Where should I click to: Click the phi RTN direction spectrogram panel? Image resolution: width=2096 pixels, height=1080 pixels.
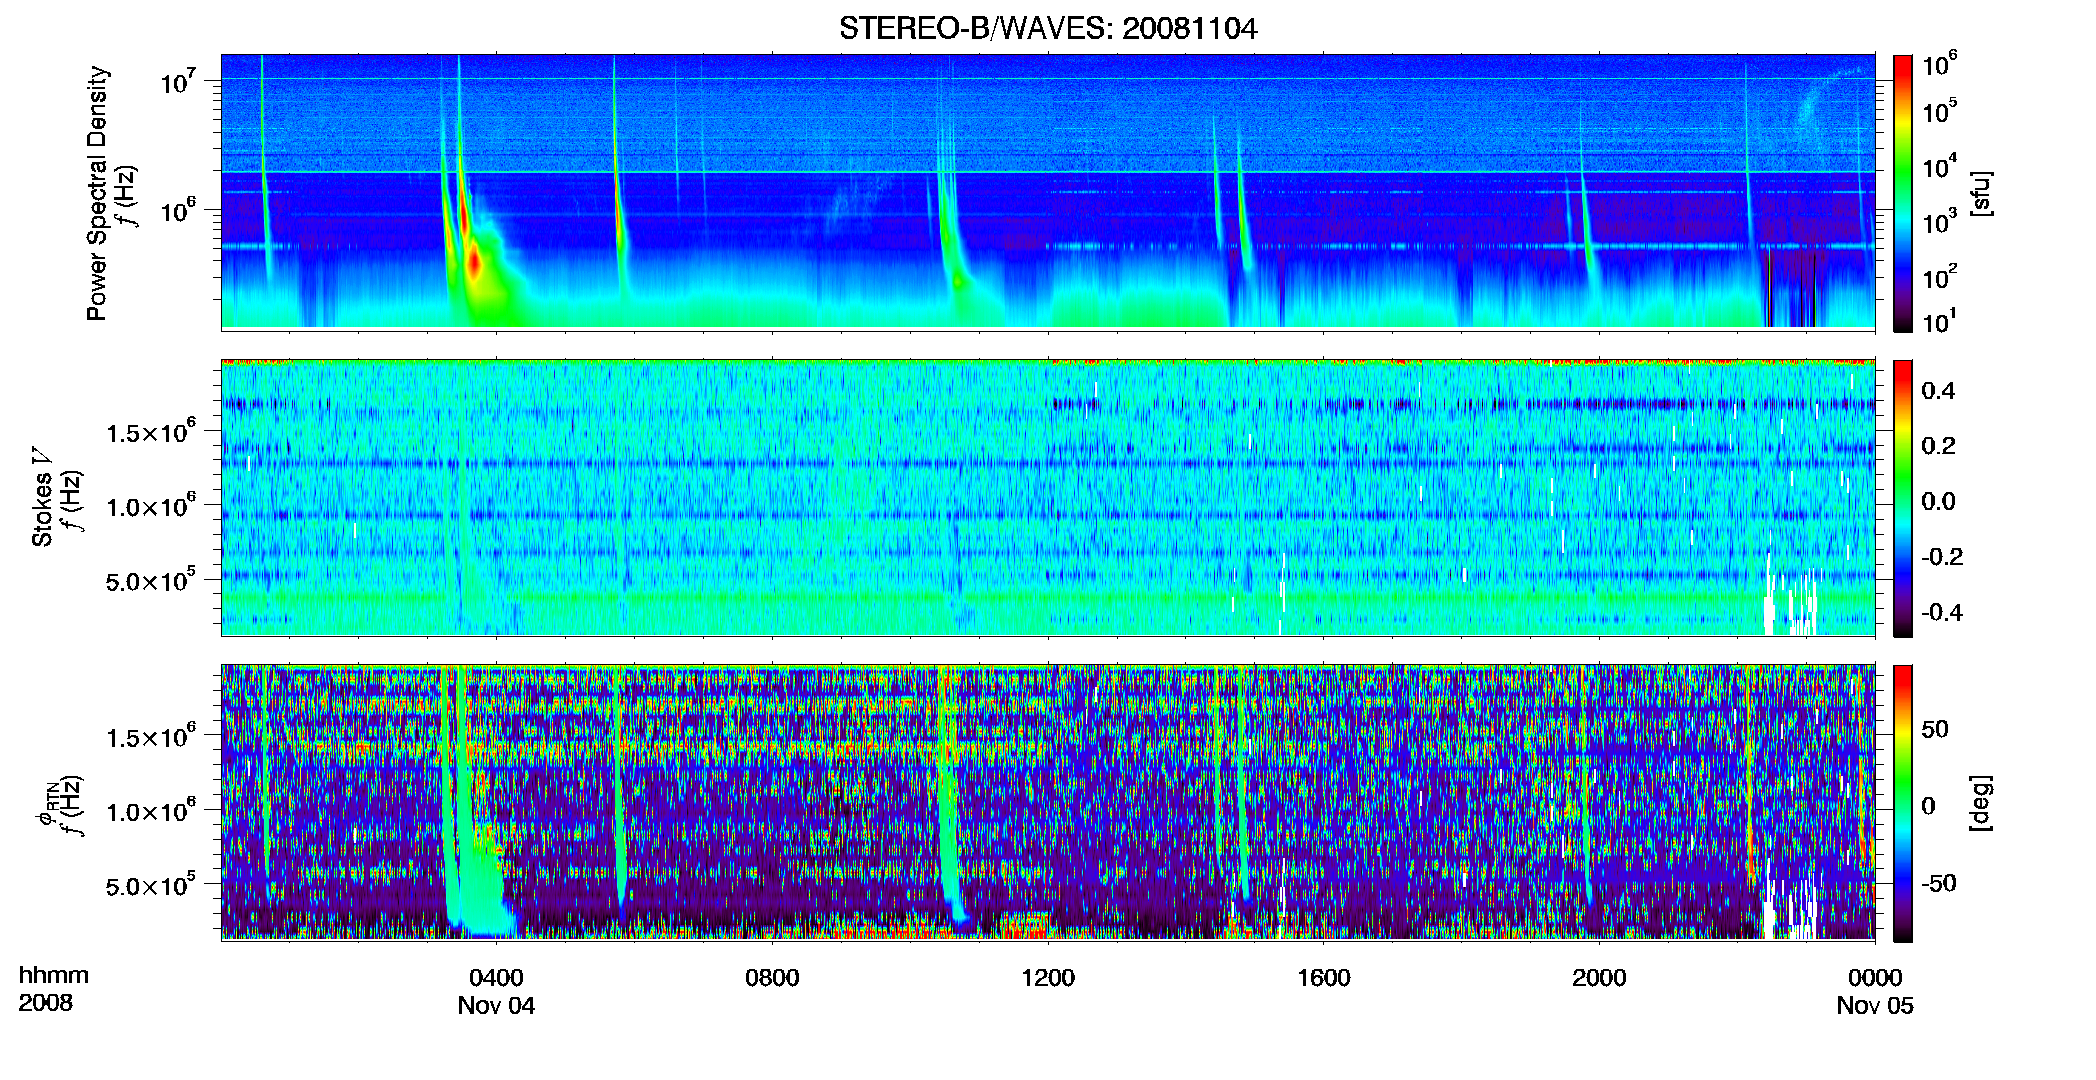[x=1048, y=803]
